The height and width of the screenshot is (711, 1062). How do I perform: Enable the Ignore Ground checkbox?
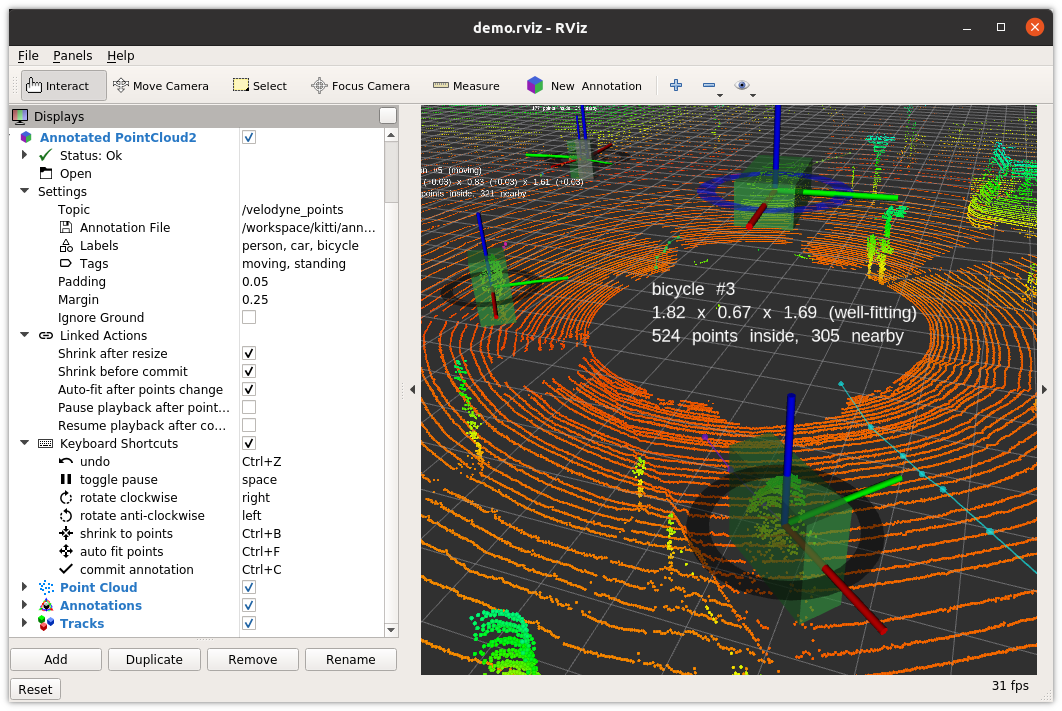(x=249, y=318)
